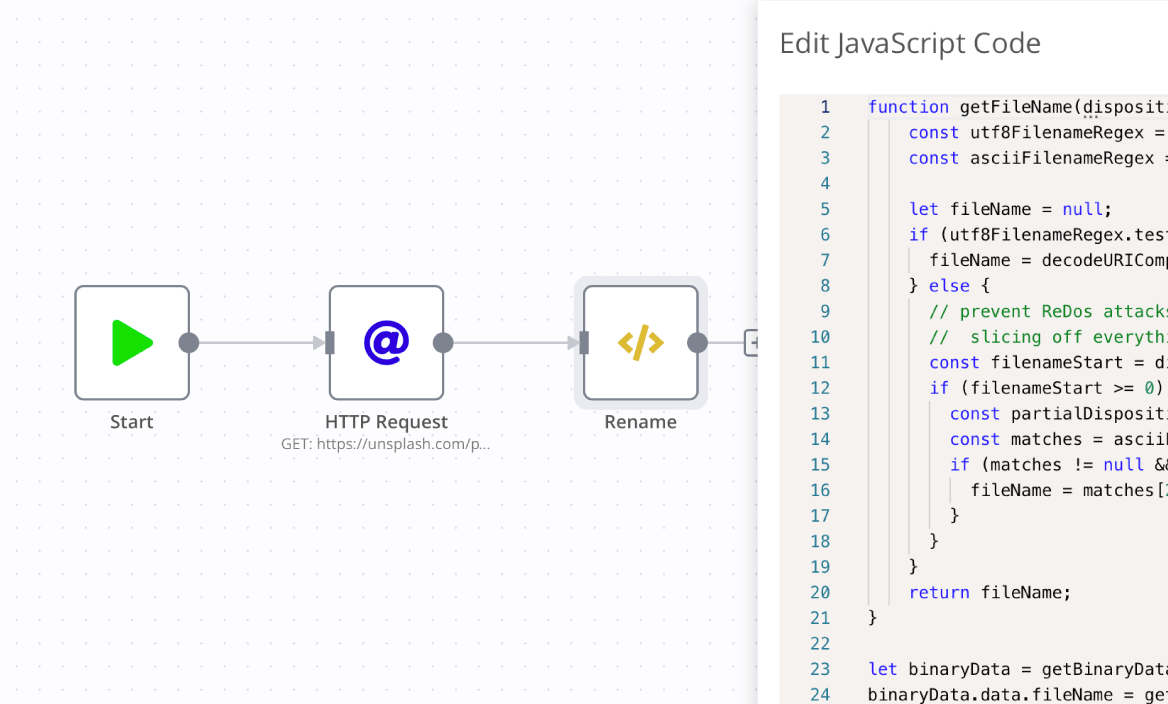The height and width of the screenshot is (704, 1168).
Task: Click the Rename node output connector dot
Action: [698, 343]
